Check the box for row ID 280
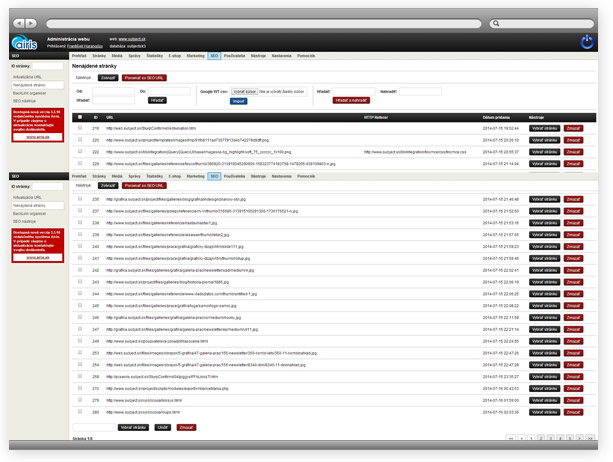 click(80, 411)
